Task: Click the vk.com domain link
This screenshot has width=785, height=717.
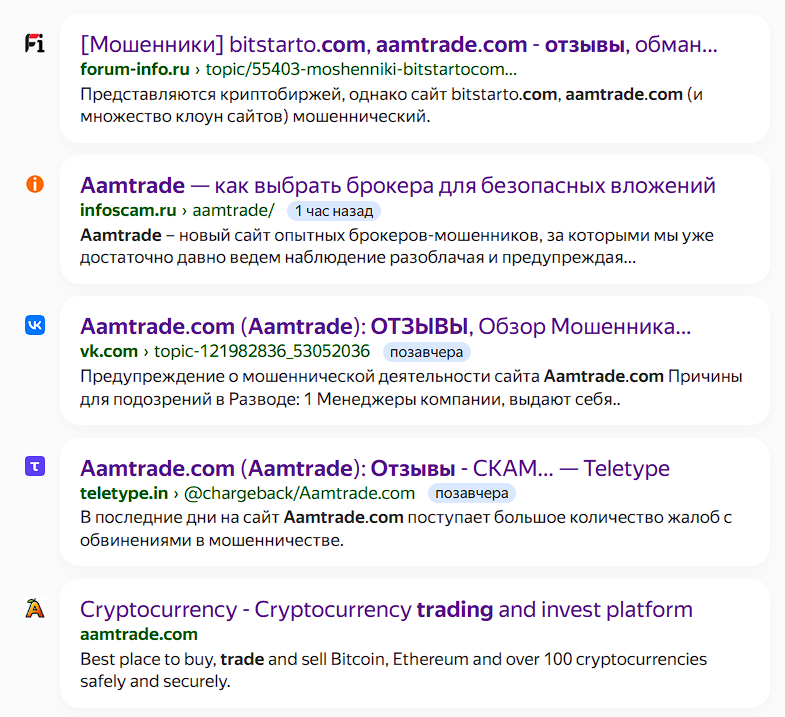Action: point(109,352)
